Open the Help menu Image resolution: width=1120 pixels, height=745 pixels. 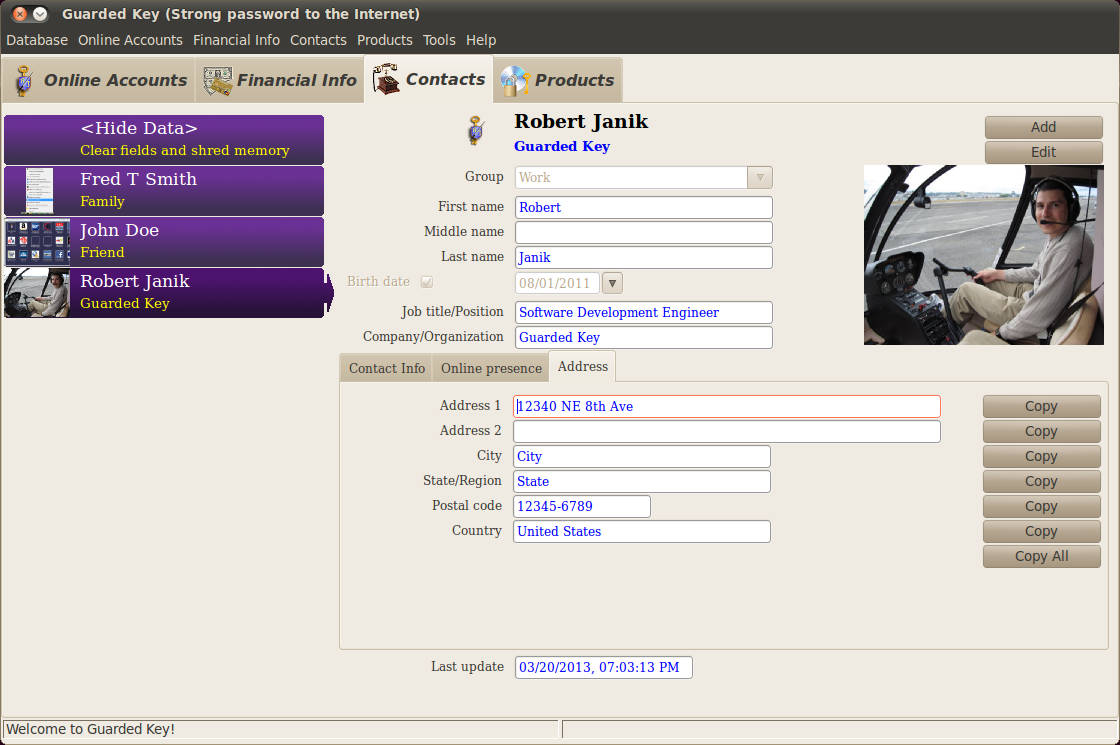(x=481, y=40)
